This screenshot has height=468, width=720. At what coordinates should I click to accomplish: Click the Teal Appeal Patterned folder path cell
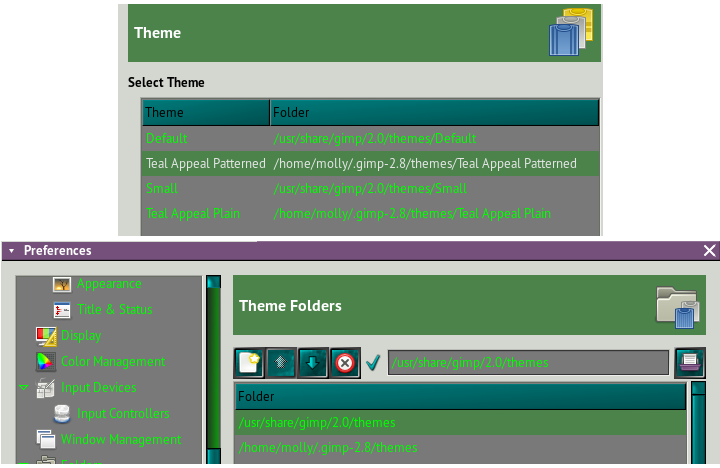tap(425, 164)
